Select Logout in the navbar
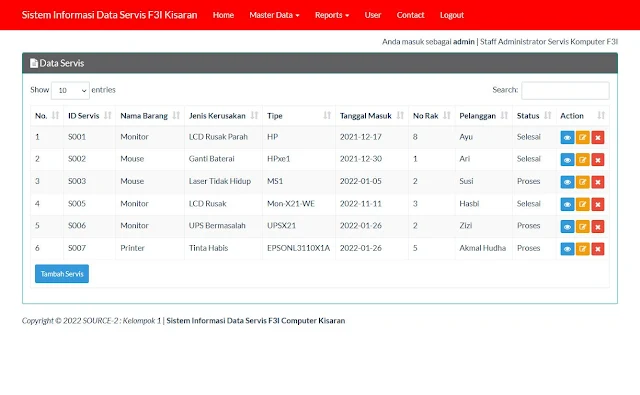Image resolution: width=640 pixels, height=395 pixels. (x=452, y=15)
